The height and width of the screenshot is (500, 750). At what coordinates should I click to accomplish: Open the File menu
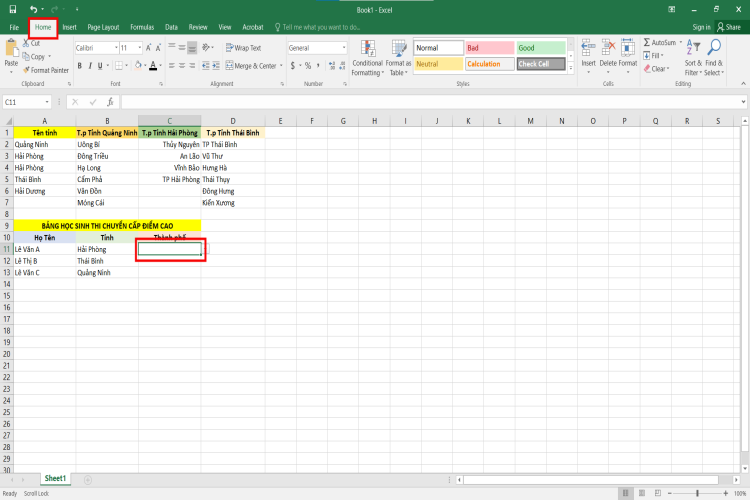point(14,27)
